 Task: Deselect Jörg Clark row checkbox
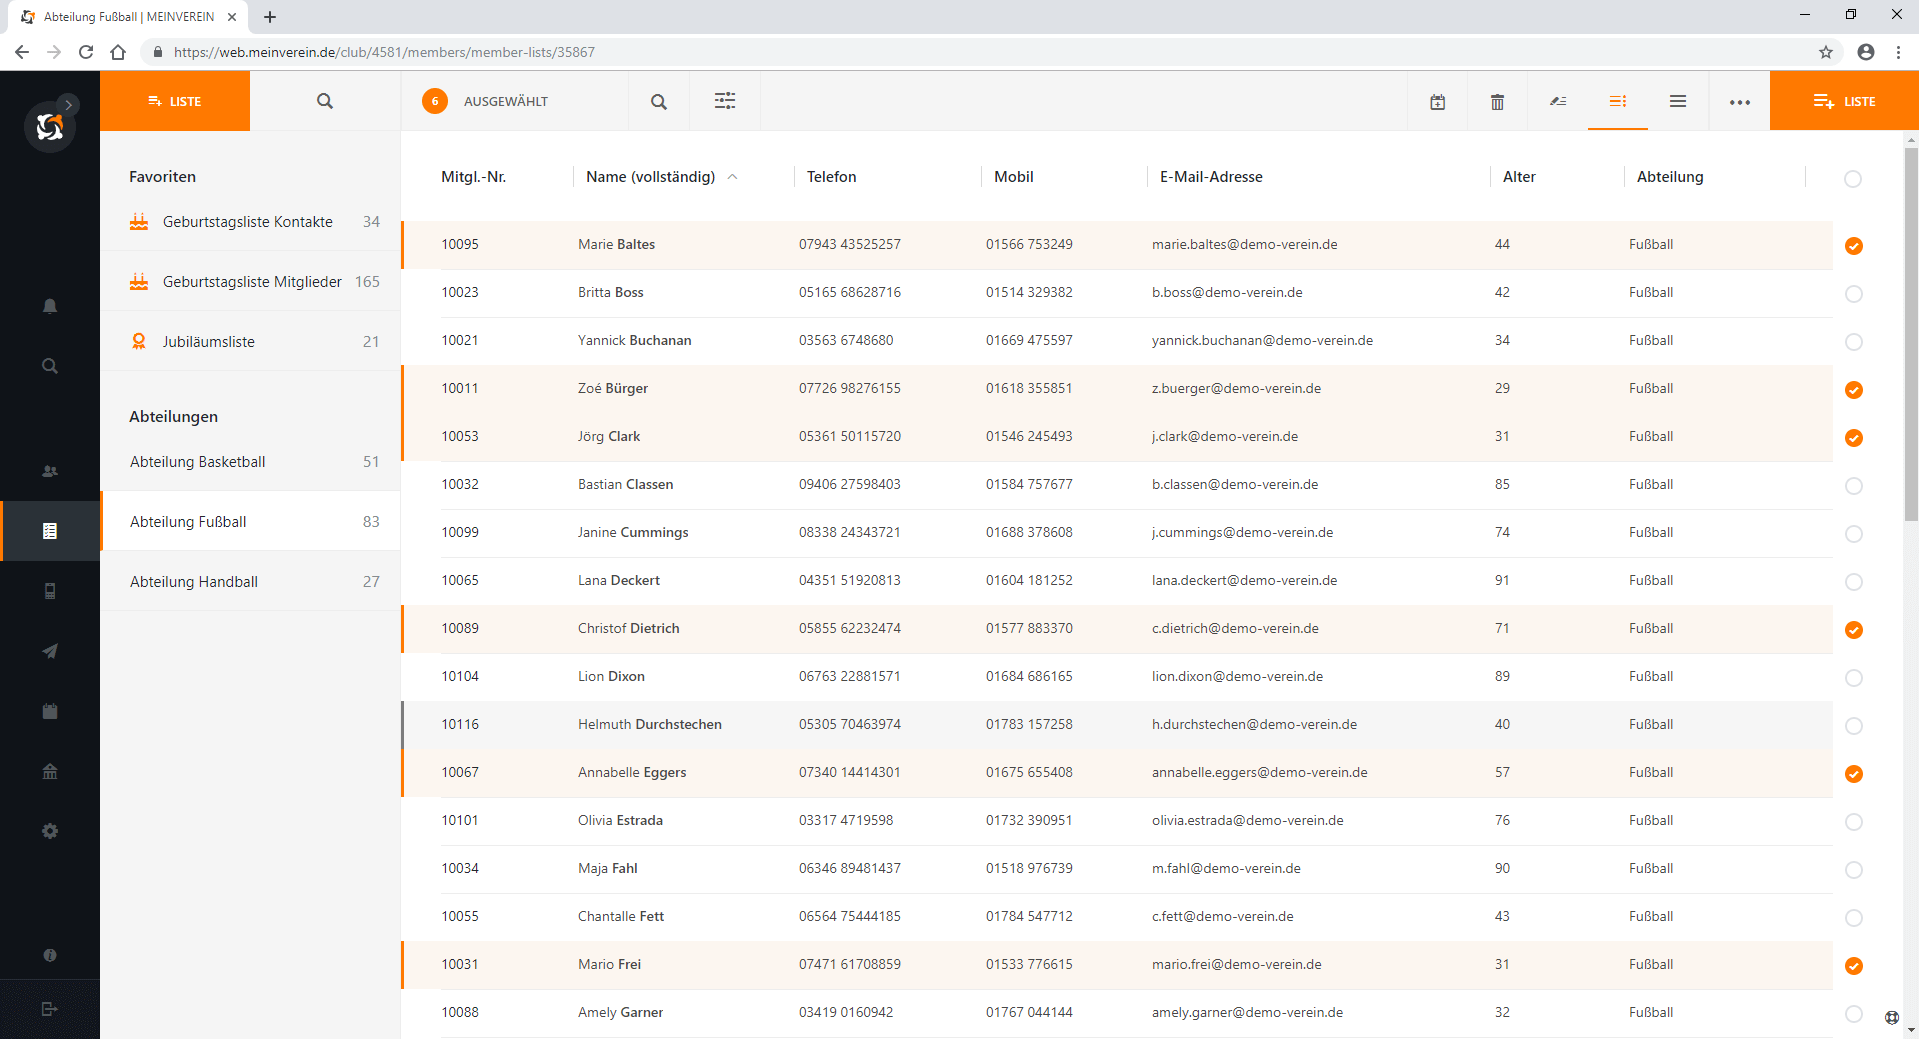click(1853, 438)
